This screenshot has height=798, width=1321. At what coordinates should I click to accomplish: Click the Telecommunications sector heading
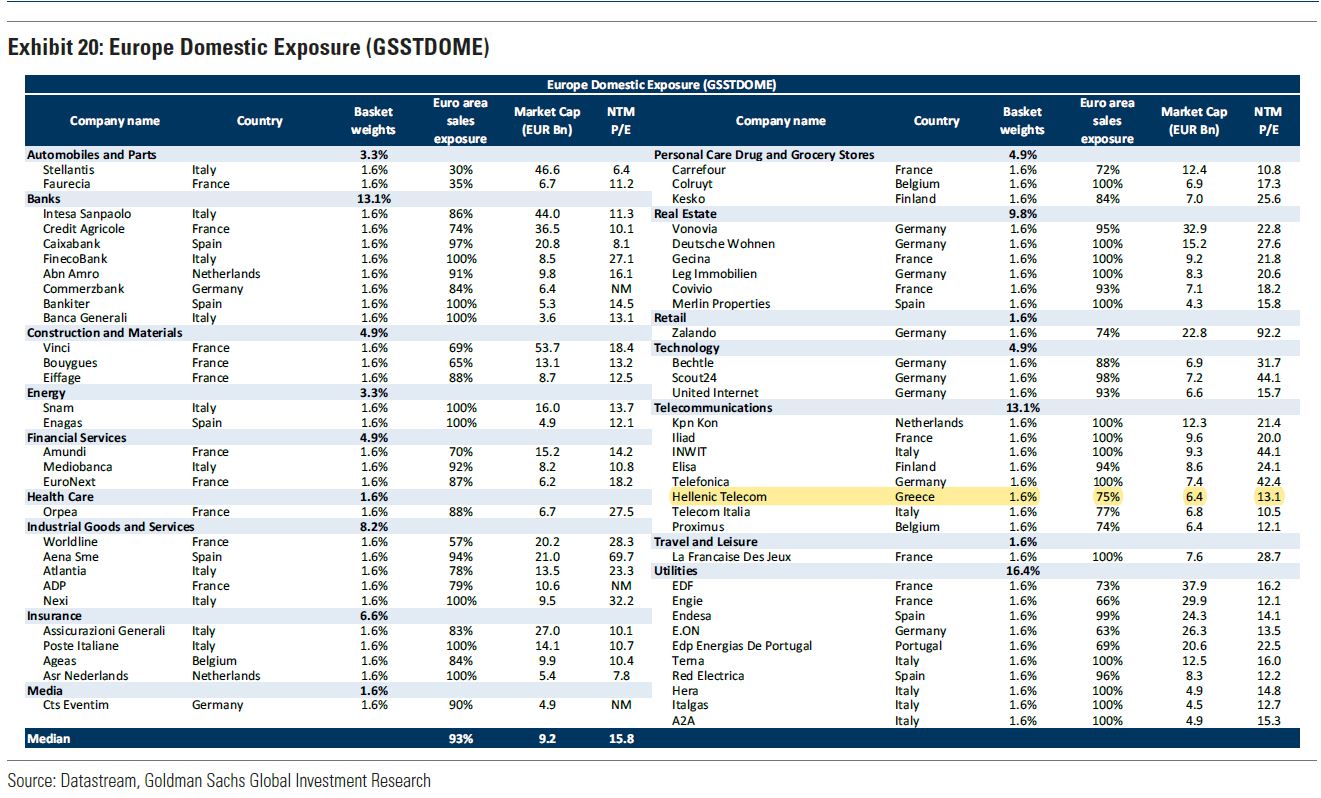click(x=712, y=408)
